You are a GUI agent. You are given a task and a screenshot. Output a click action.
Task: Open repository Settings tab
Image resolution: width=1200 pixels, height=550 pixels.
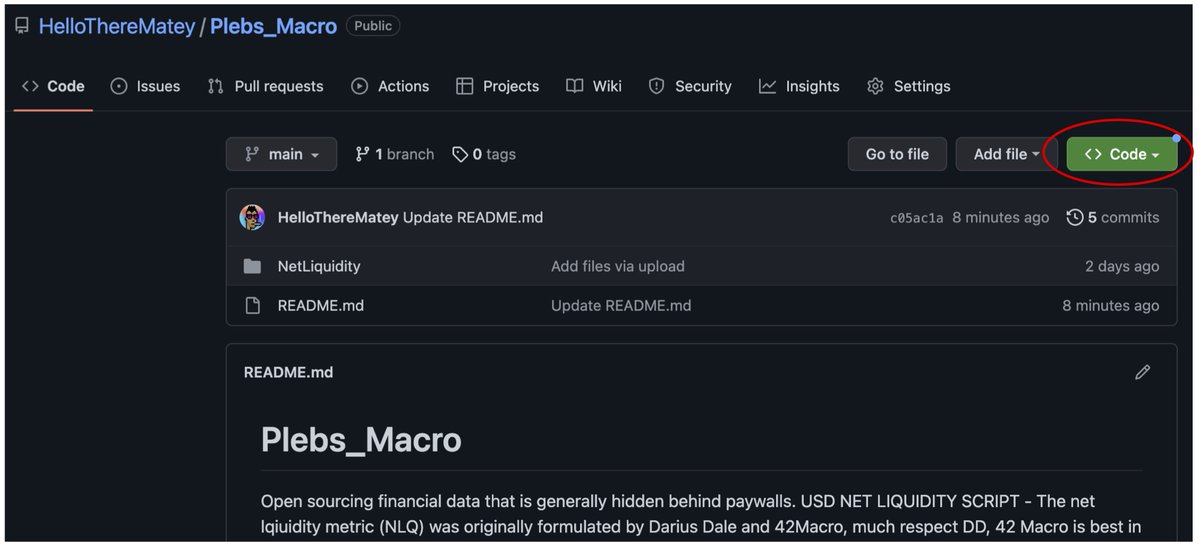[x=908, y=86]
